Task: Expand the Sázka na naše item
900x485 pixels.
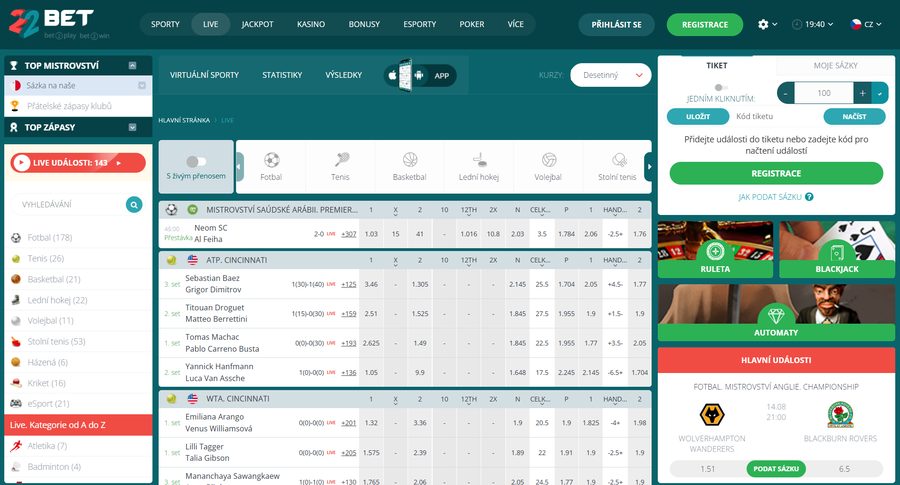Action: point(142,86)
